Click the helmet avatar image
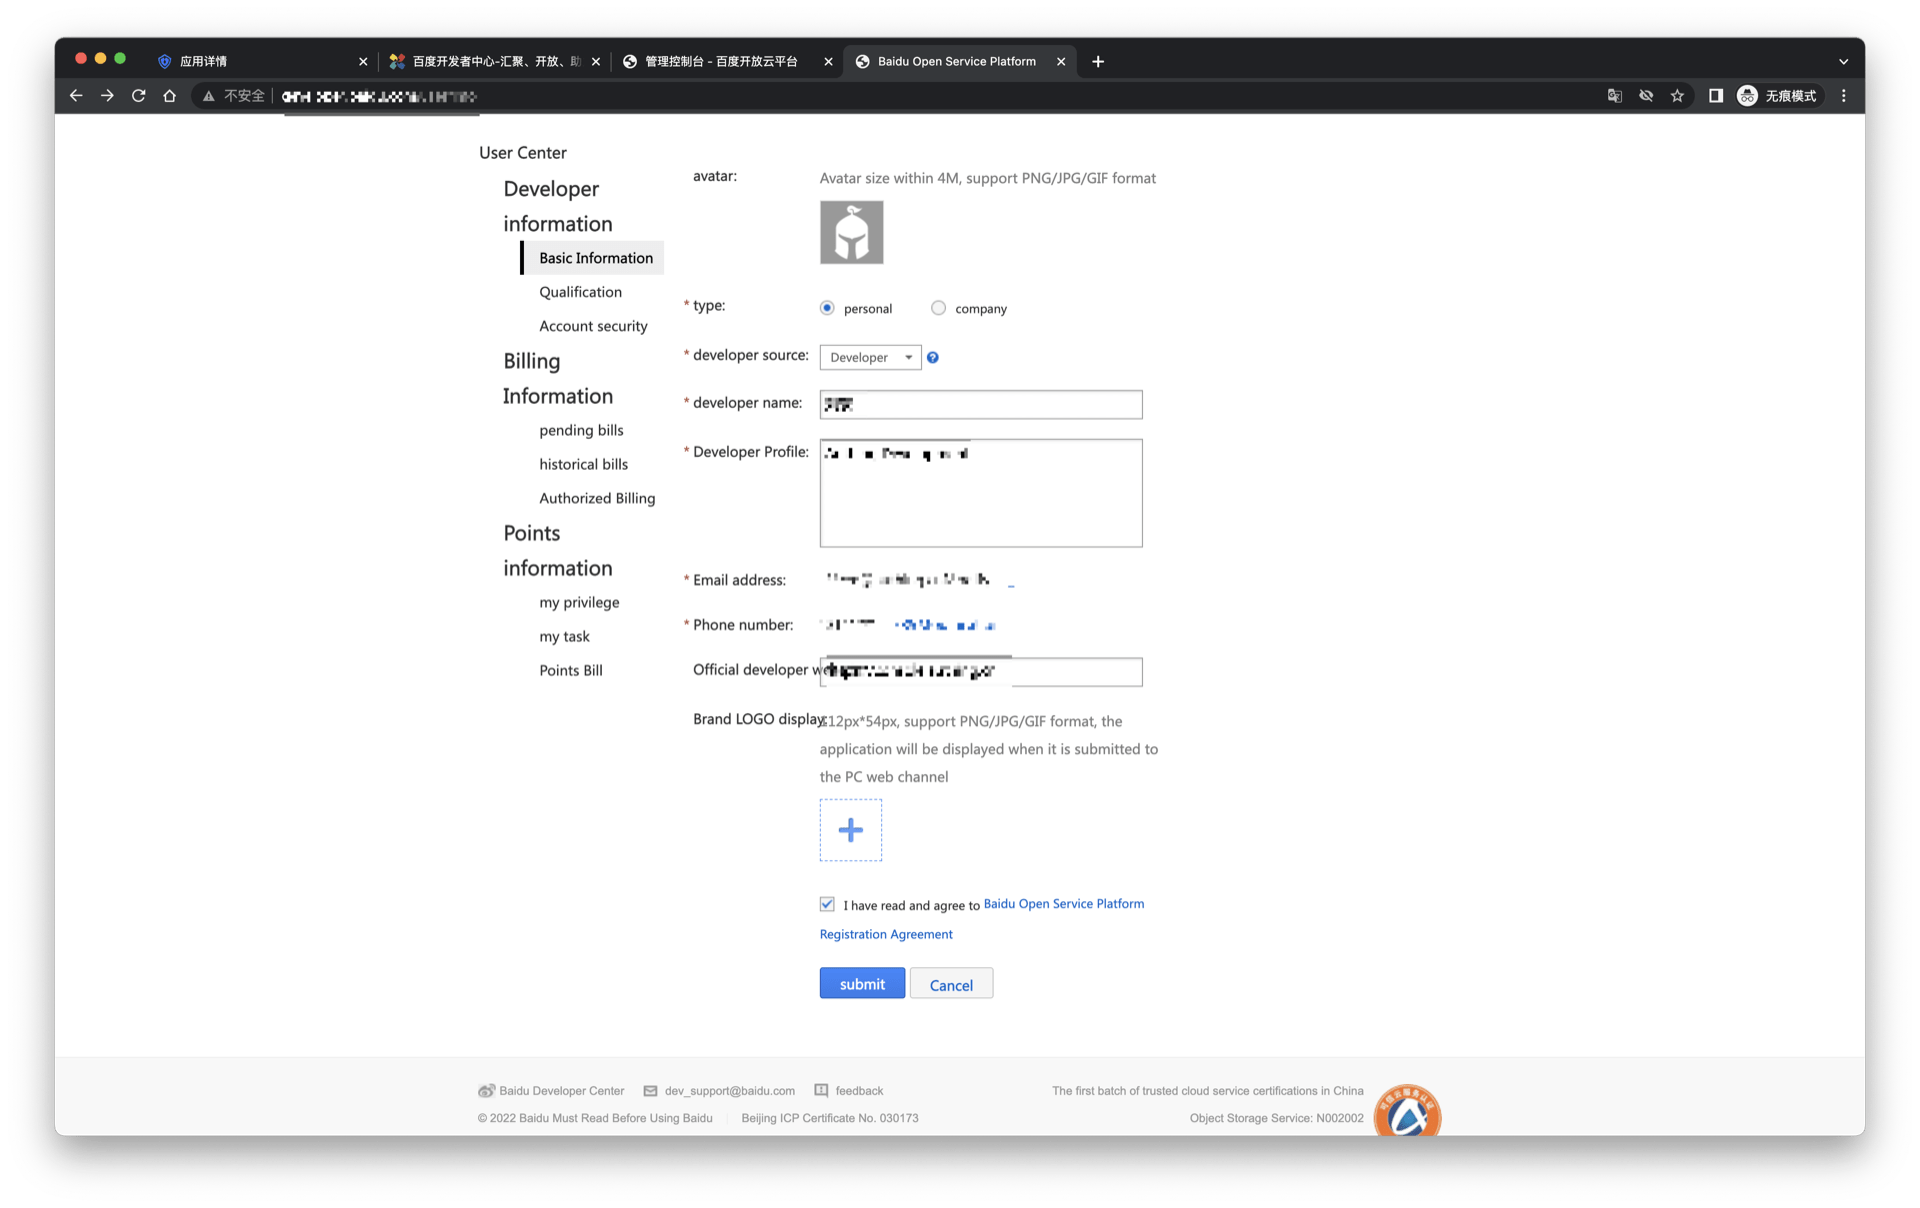The image size is (1920, 1208). 851,232
